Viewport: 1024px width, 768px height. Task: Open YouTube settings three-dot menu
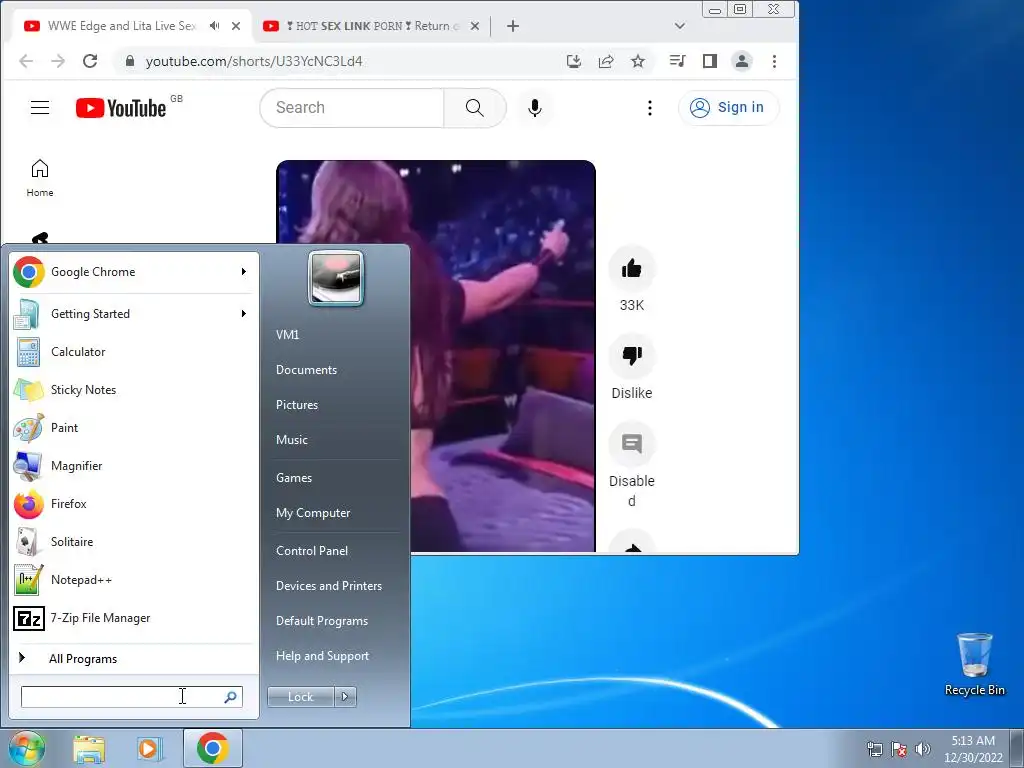click(649, 108)
